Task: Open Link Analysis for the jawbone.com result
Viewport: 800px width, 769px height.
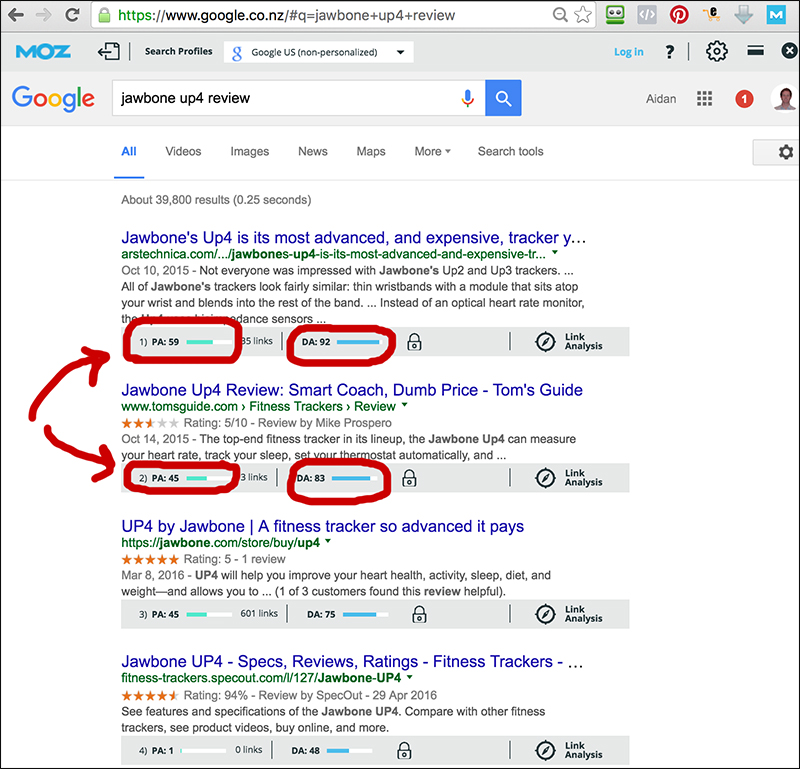Action: (x=569, y=614)
